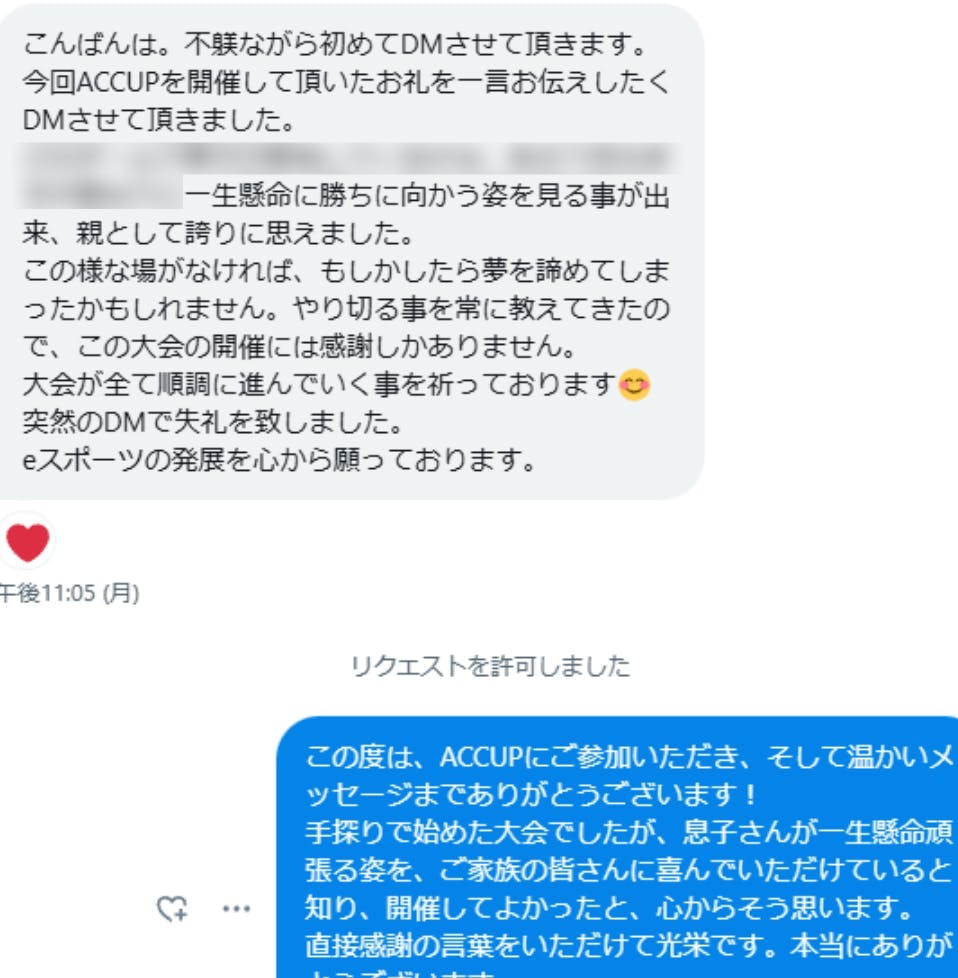Click the line DMさせて頂きました。
This screenshot has width=958, height=978.
159,120
